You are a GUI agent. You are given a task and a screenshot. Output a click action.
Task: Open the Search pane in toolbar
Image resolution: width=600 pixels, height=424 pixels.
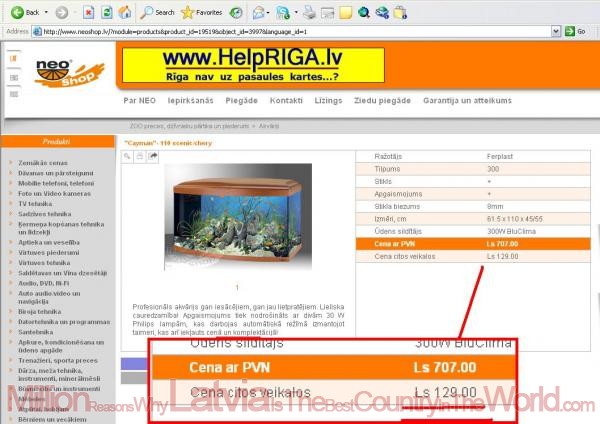(157, 12)
